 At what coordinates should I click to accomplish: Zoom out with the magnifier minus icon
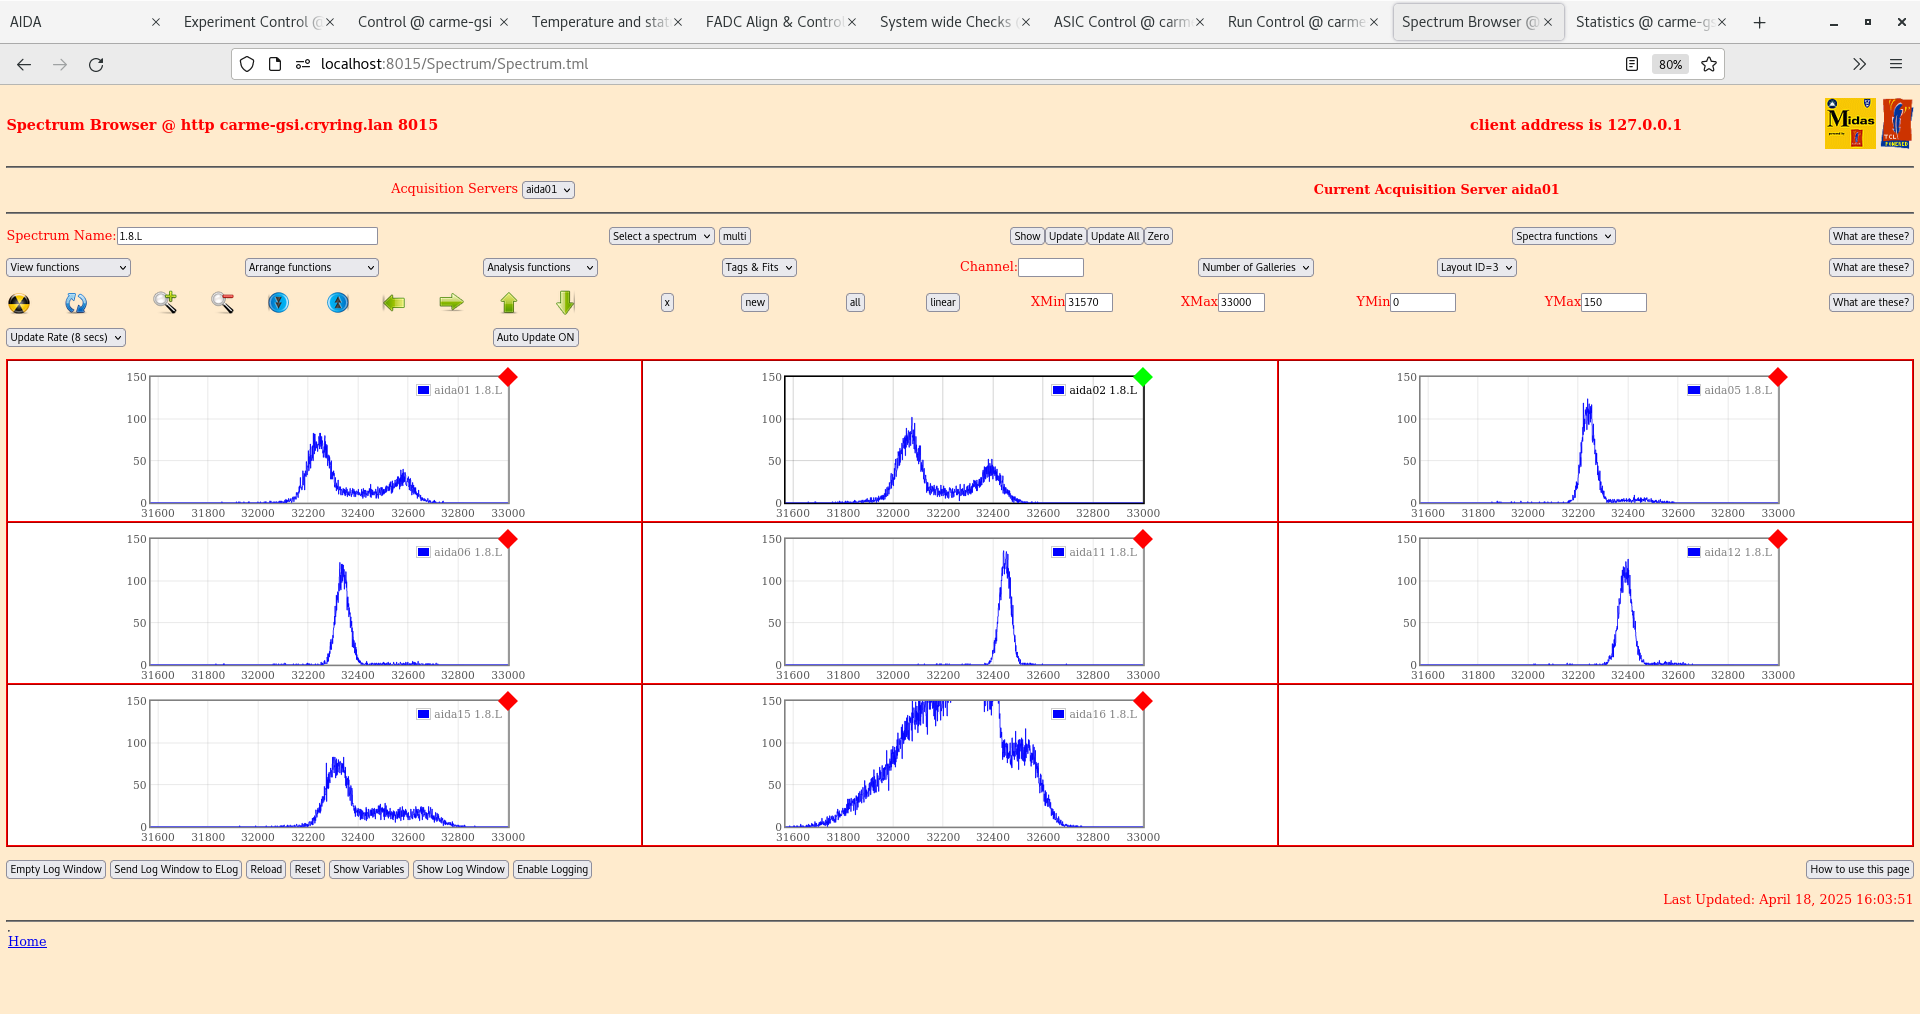(222, 302)
